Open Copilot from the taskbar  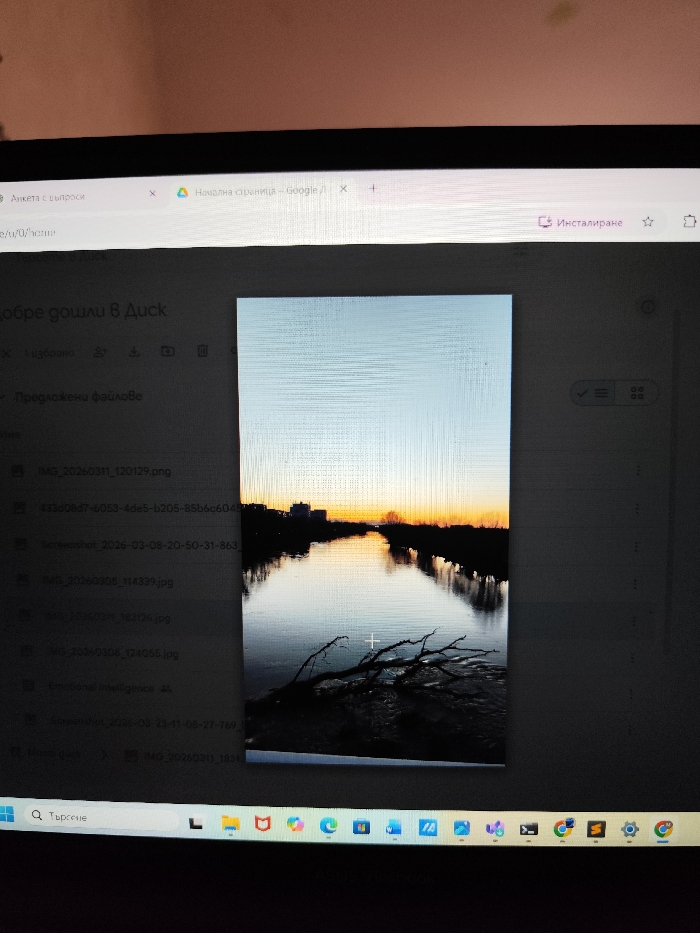point(295,824)
